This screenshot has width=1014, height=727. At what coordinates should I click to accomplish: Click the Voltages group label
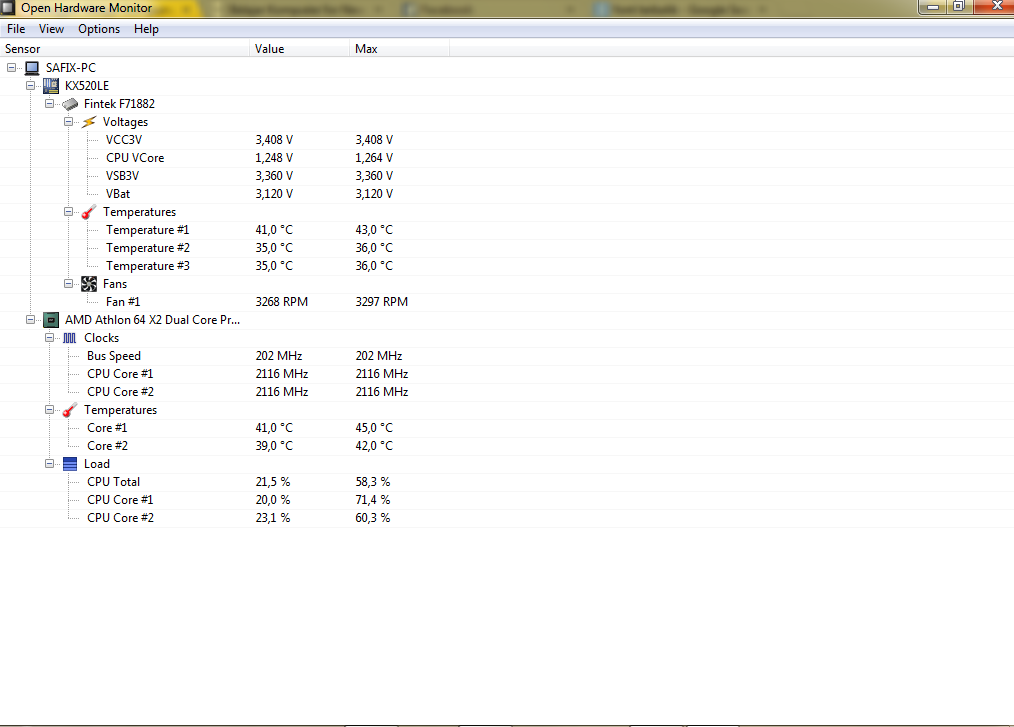125,122
